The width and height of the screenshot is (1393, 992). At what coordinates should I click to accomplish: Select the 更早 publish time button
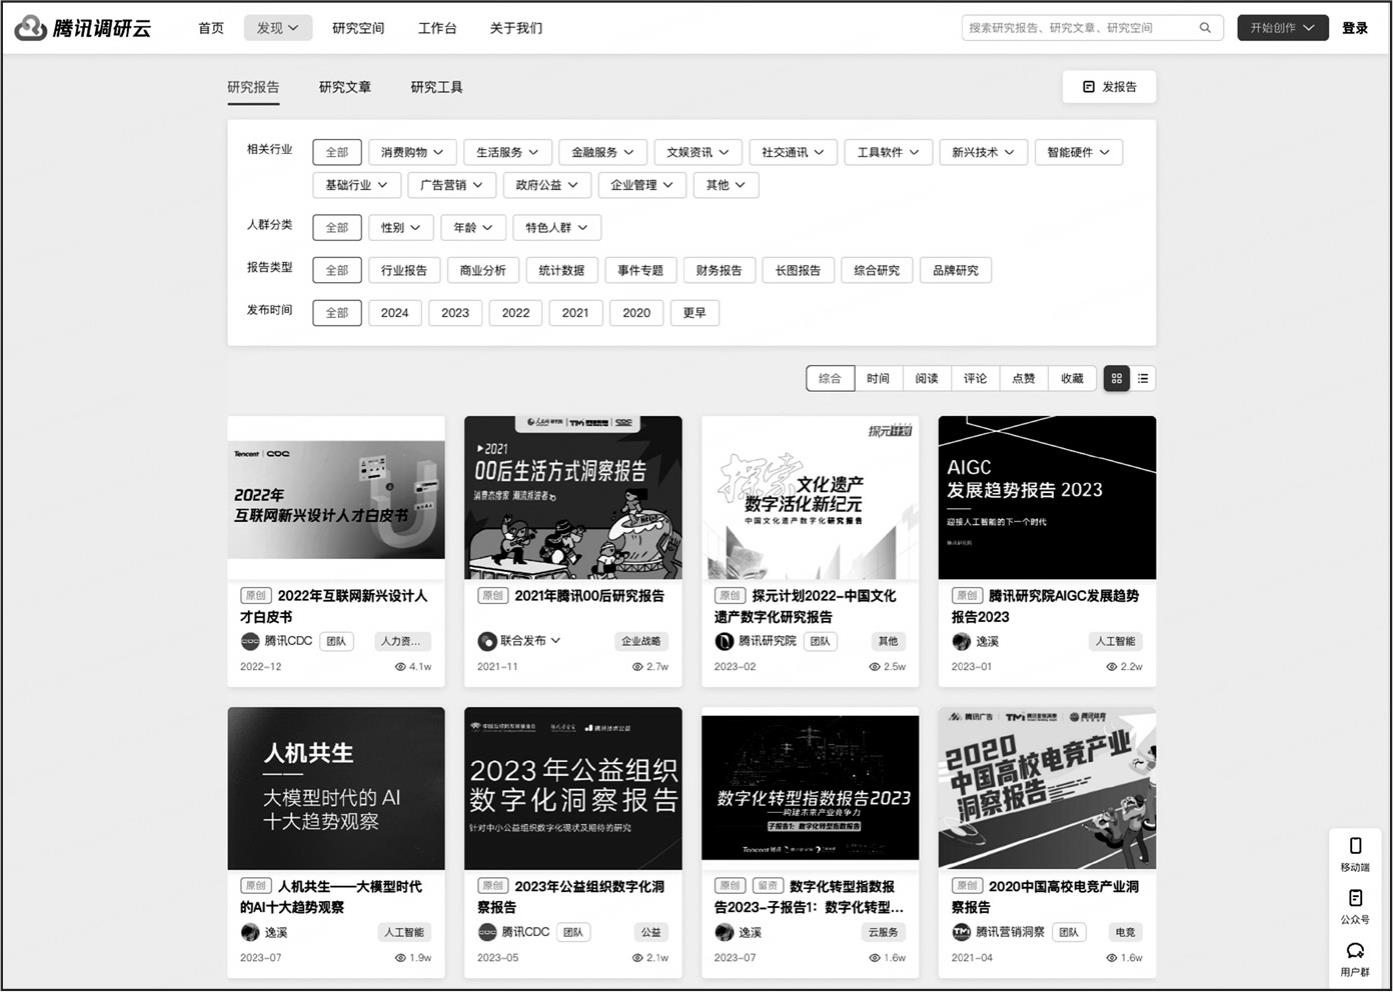point(695,313)
